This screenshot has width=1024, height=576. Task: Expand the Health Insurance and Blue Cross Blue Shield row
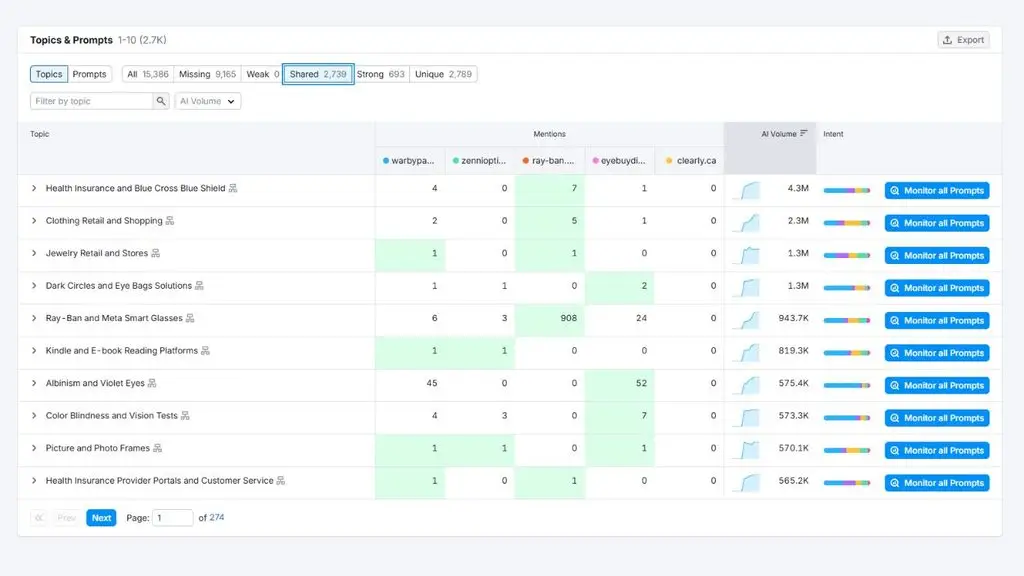click(x=34, y=188)
